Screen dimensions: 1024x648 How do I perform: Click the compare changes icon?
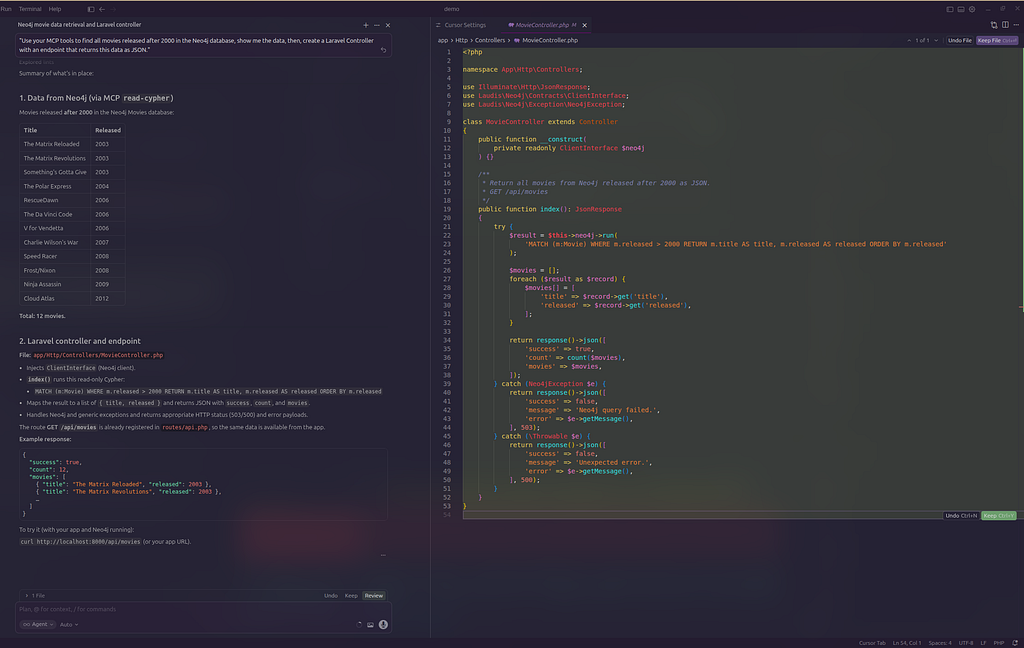pos(993,24)
